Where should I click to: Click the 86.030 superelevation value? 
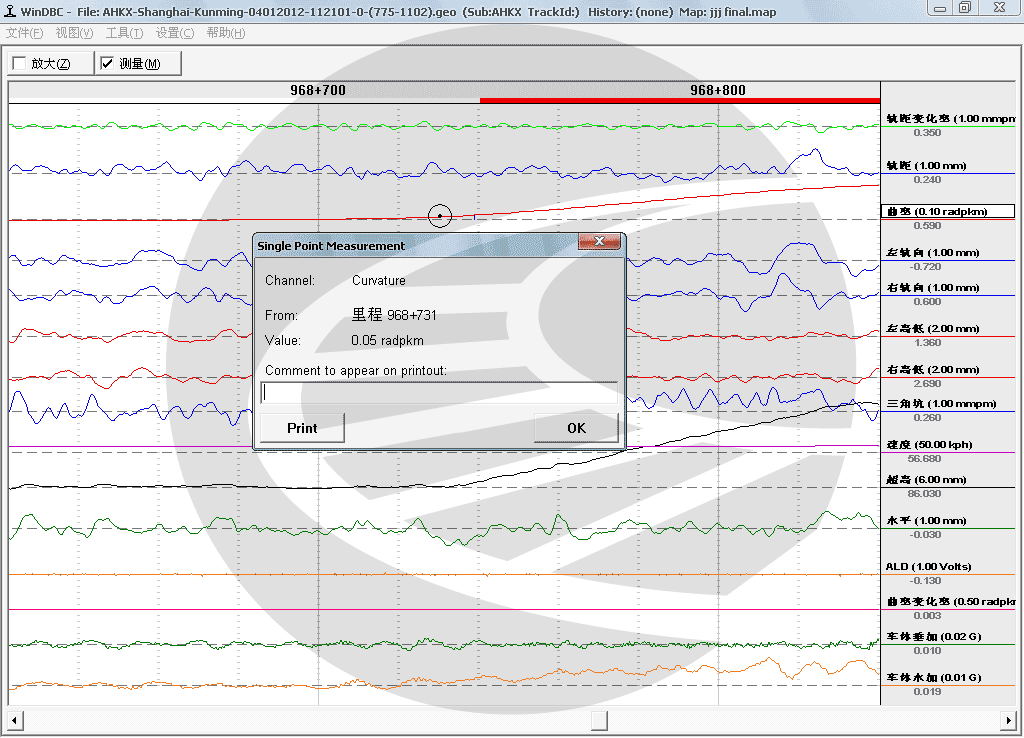(924, 494)
